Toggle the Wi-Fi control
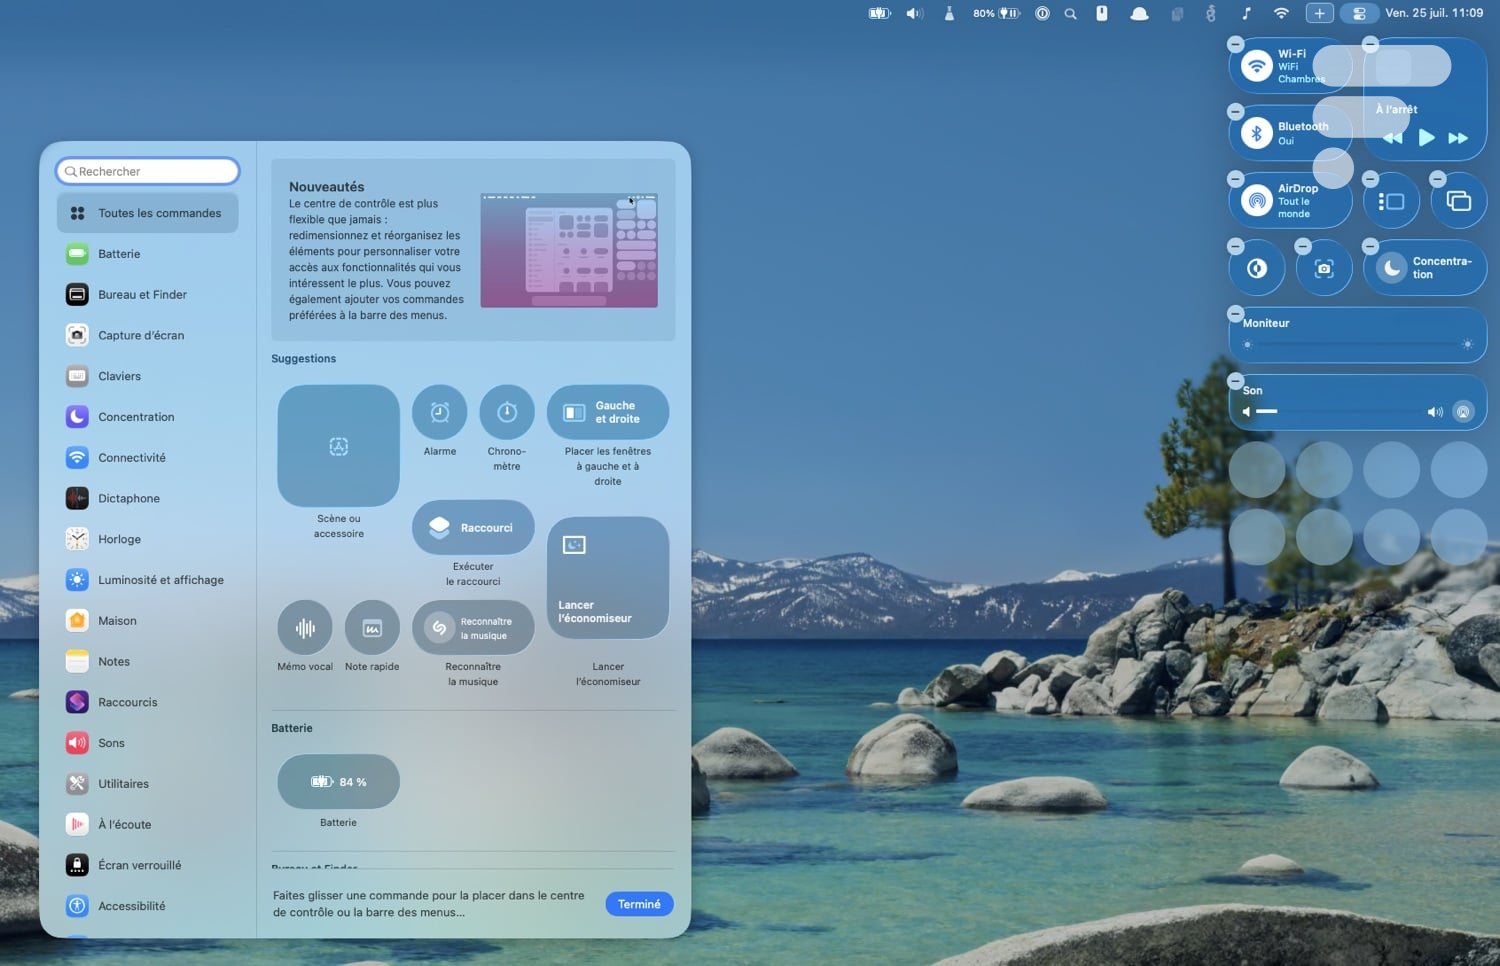Image resolution: width=1500 pixels, height=966 pixels. 1257,66
